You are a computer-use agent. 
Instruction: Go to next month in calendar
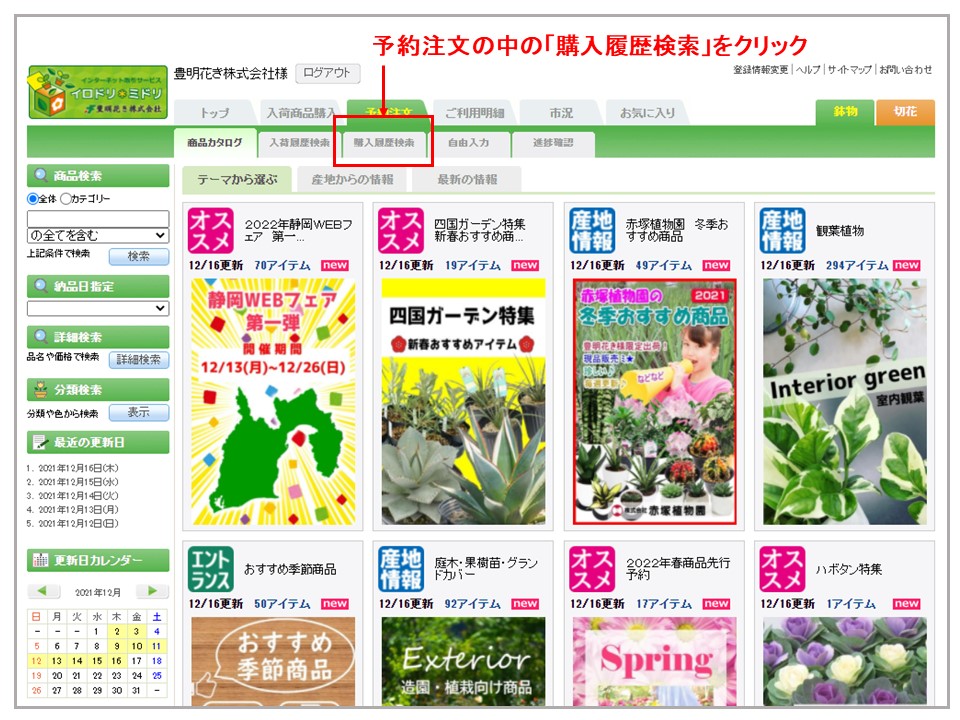coord(152,591)
